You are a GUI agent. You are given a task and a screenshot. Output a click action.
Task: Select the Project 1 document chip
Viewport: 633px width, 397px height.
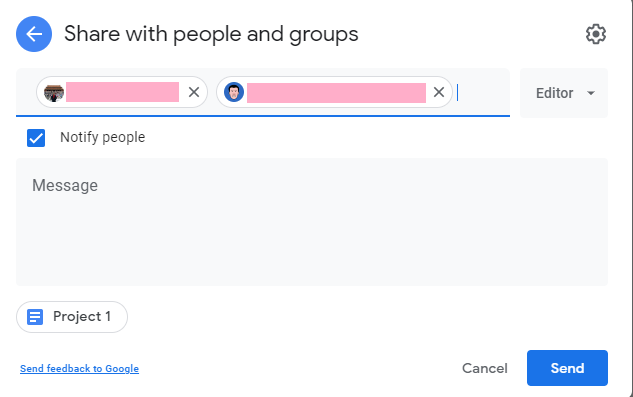[72, 317]
